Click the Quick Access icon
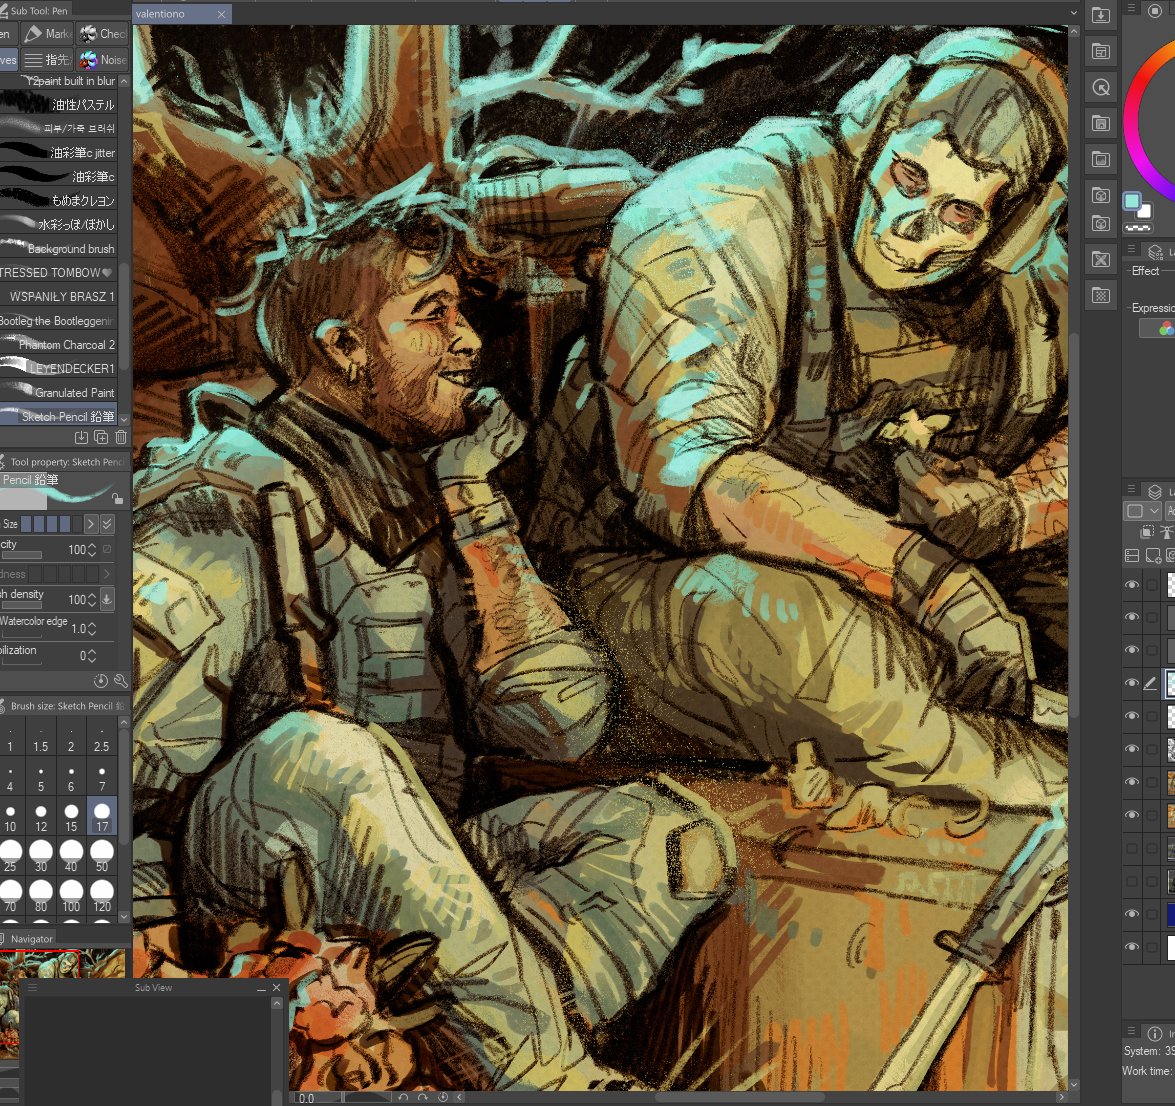1175x1106 pixels. click(1101, 88)
